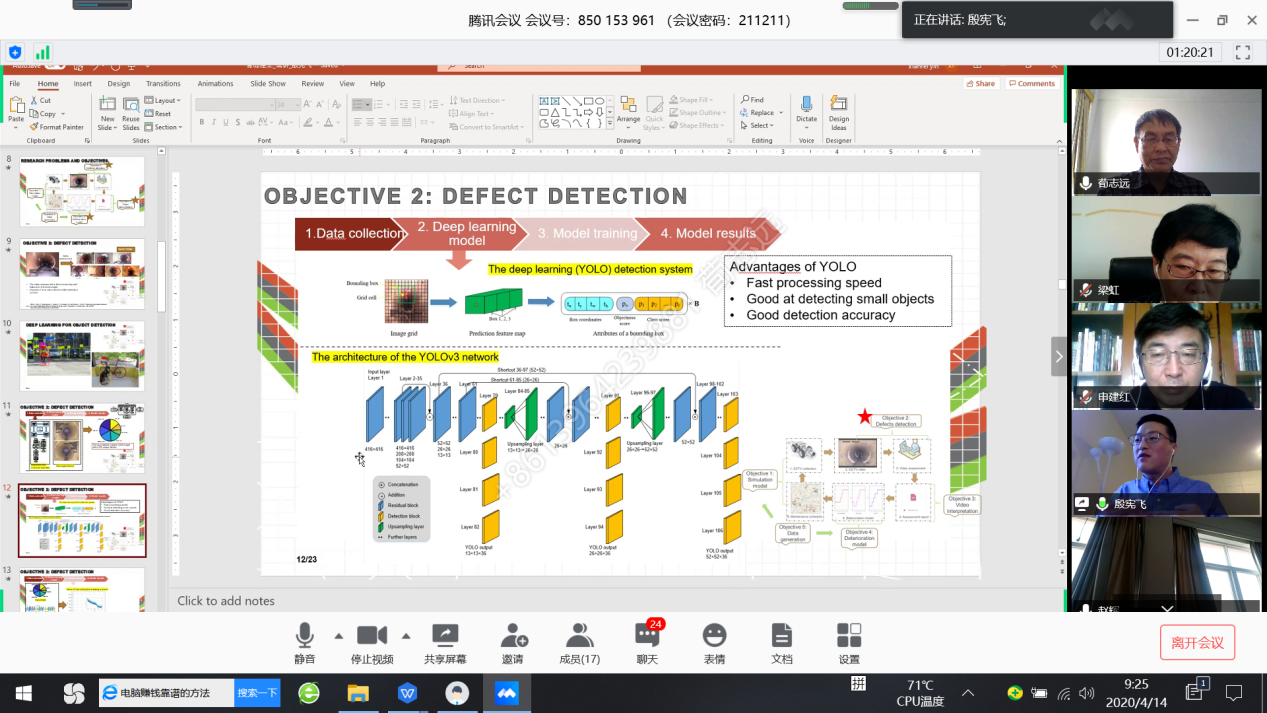The width and height of the screenshot is (1267, 713).
Task: Click the 搜索一下 search button in taskbar
Action: (257, 692)
